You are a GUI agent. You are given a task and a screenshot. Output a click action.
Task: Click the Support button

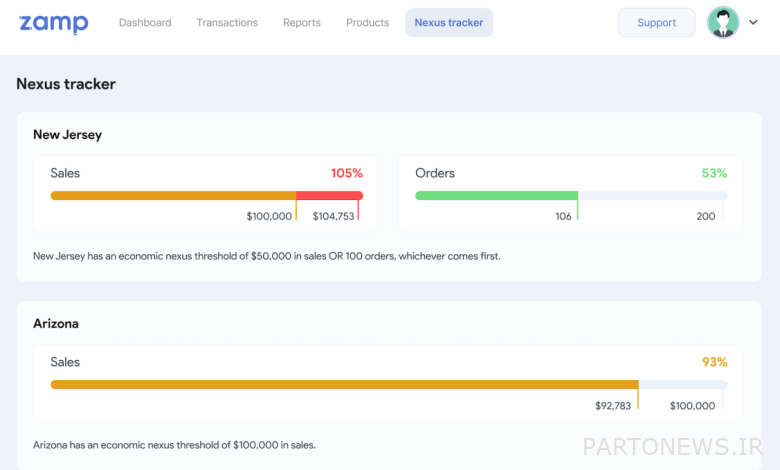coord(656,22)
